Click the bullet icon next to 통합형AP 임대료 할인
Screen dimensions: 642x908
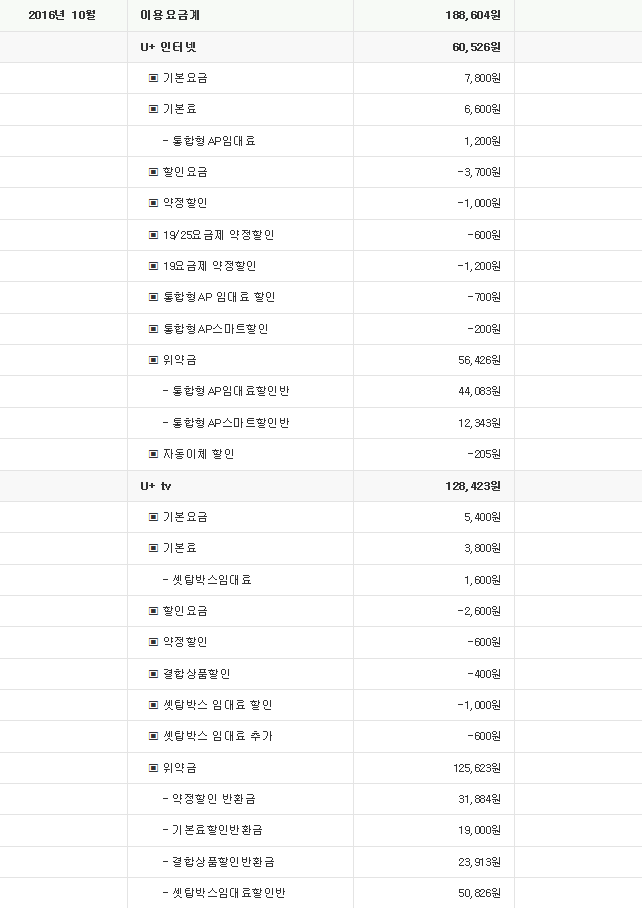tap(153, 297)
